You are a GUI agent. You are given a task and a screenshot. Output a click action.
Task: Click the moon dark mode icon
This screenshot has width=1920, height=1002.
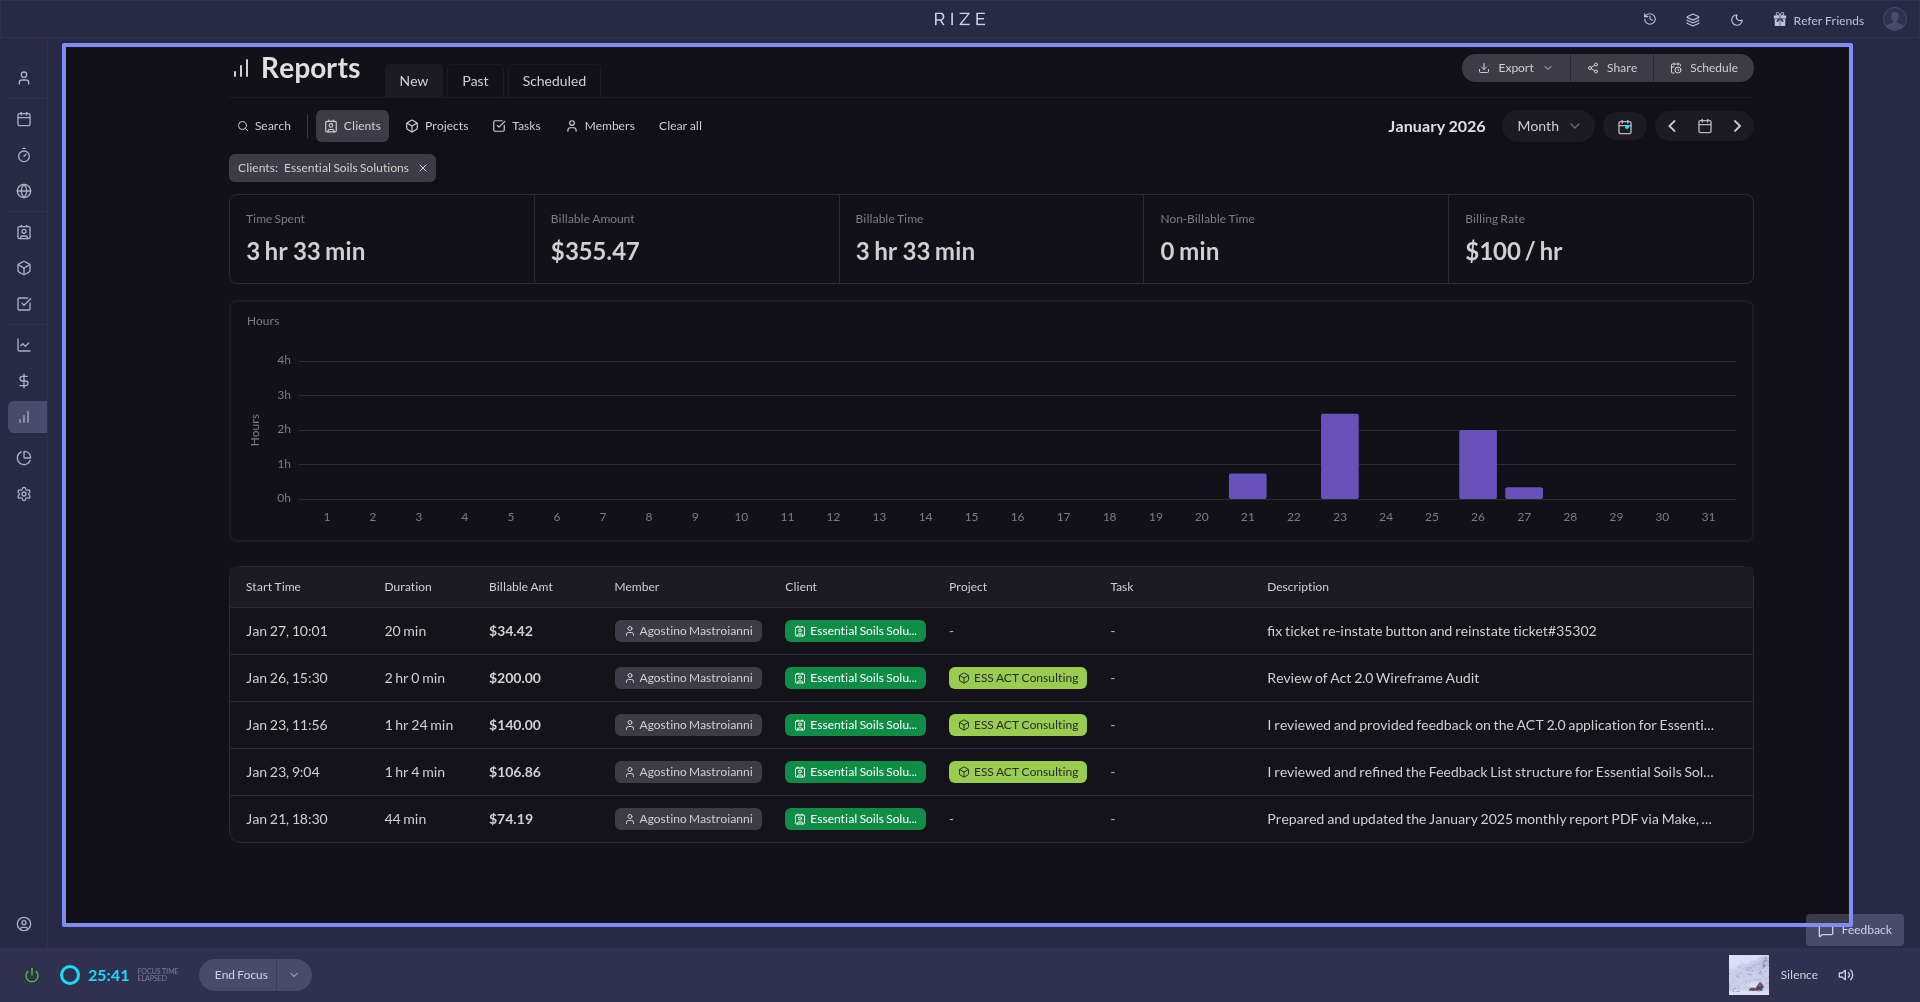coord(1737,20)
